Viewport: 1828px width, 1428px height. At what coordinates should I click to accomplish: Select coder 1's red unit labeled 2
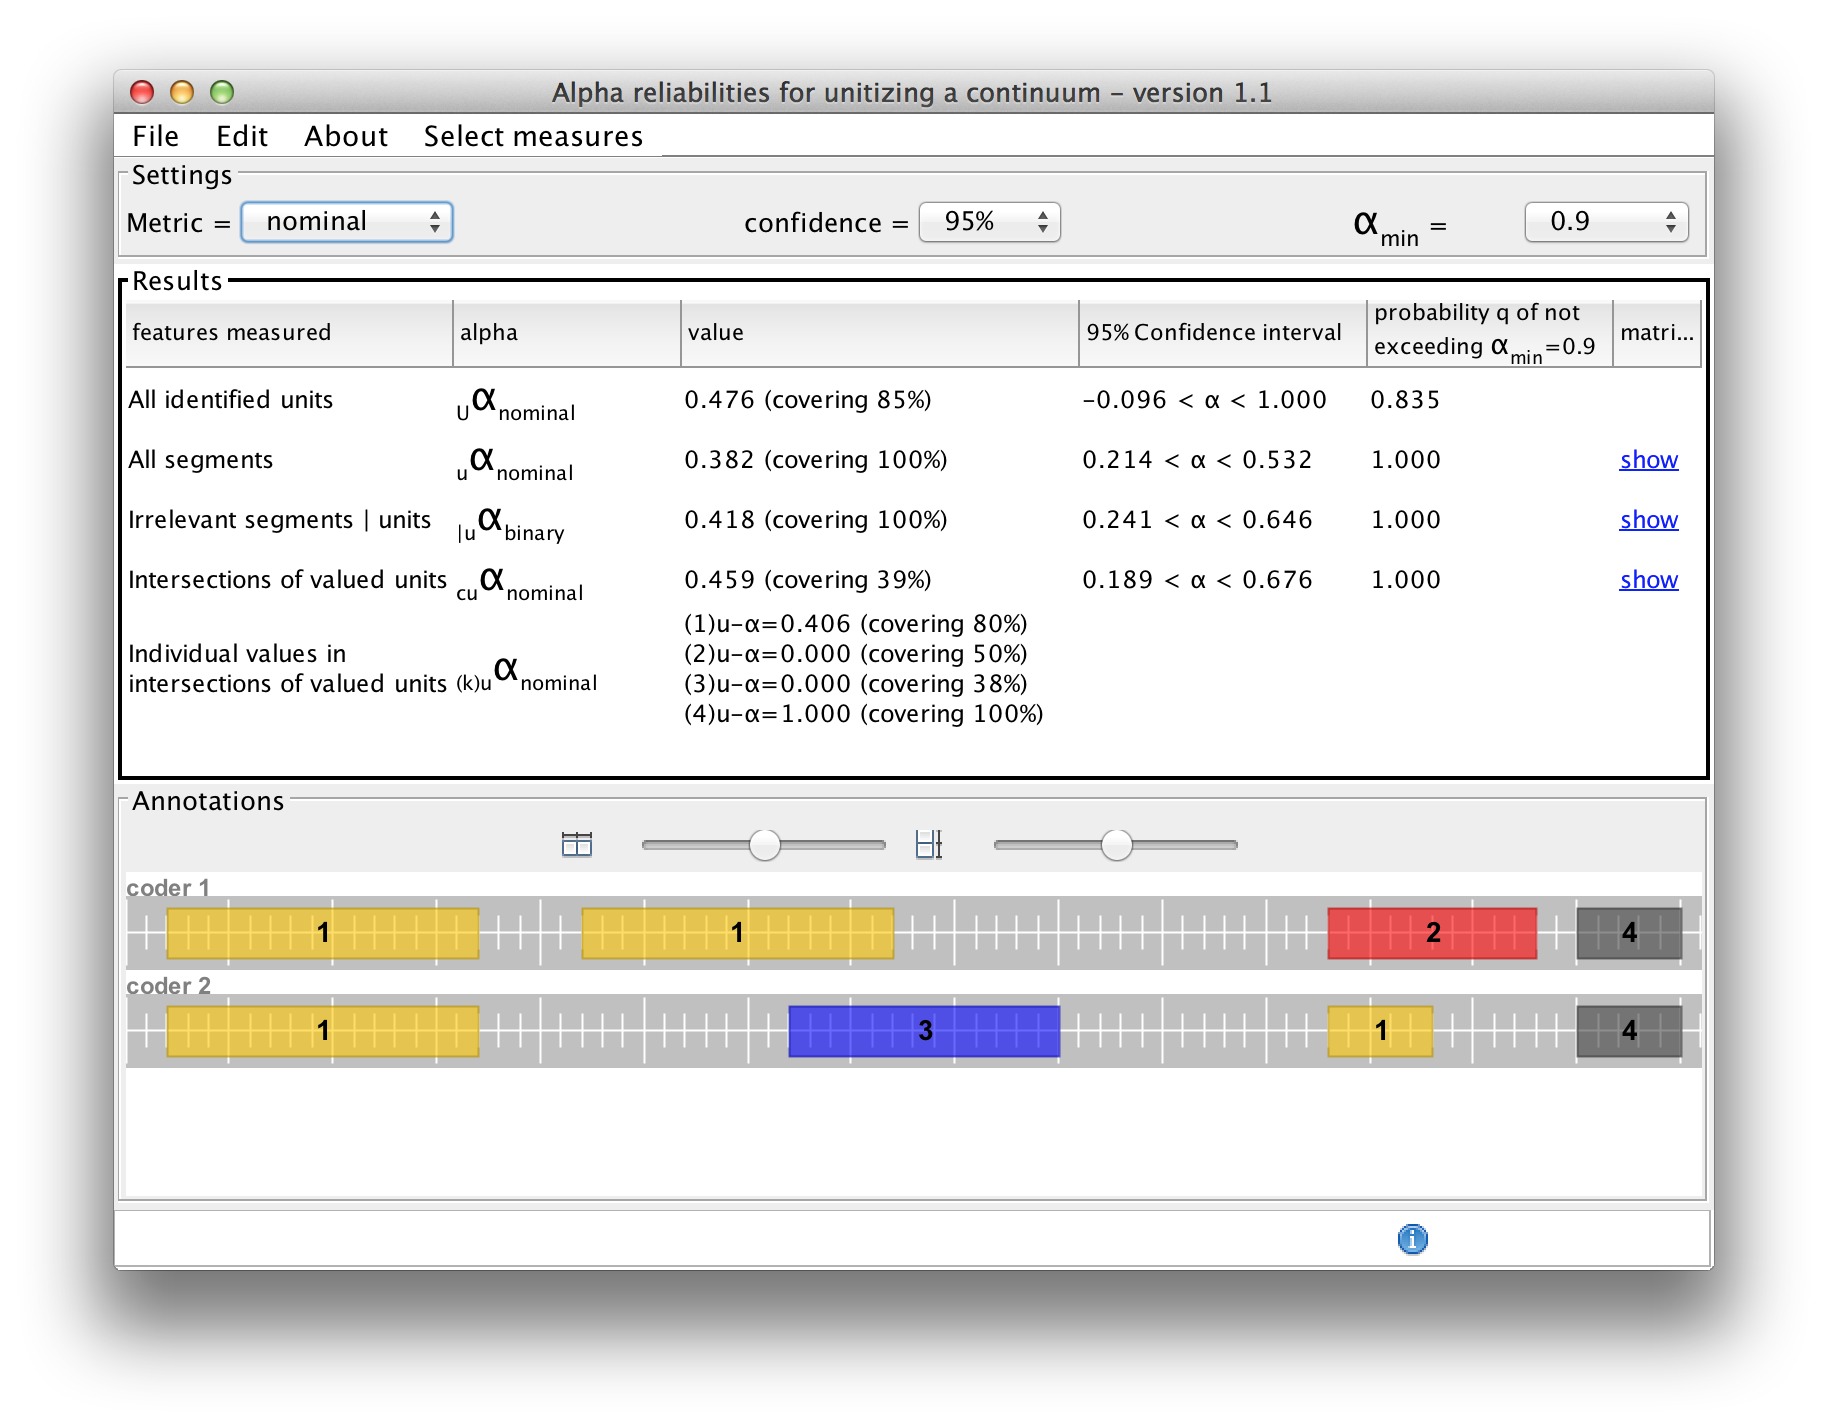(1431, 933)
